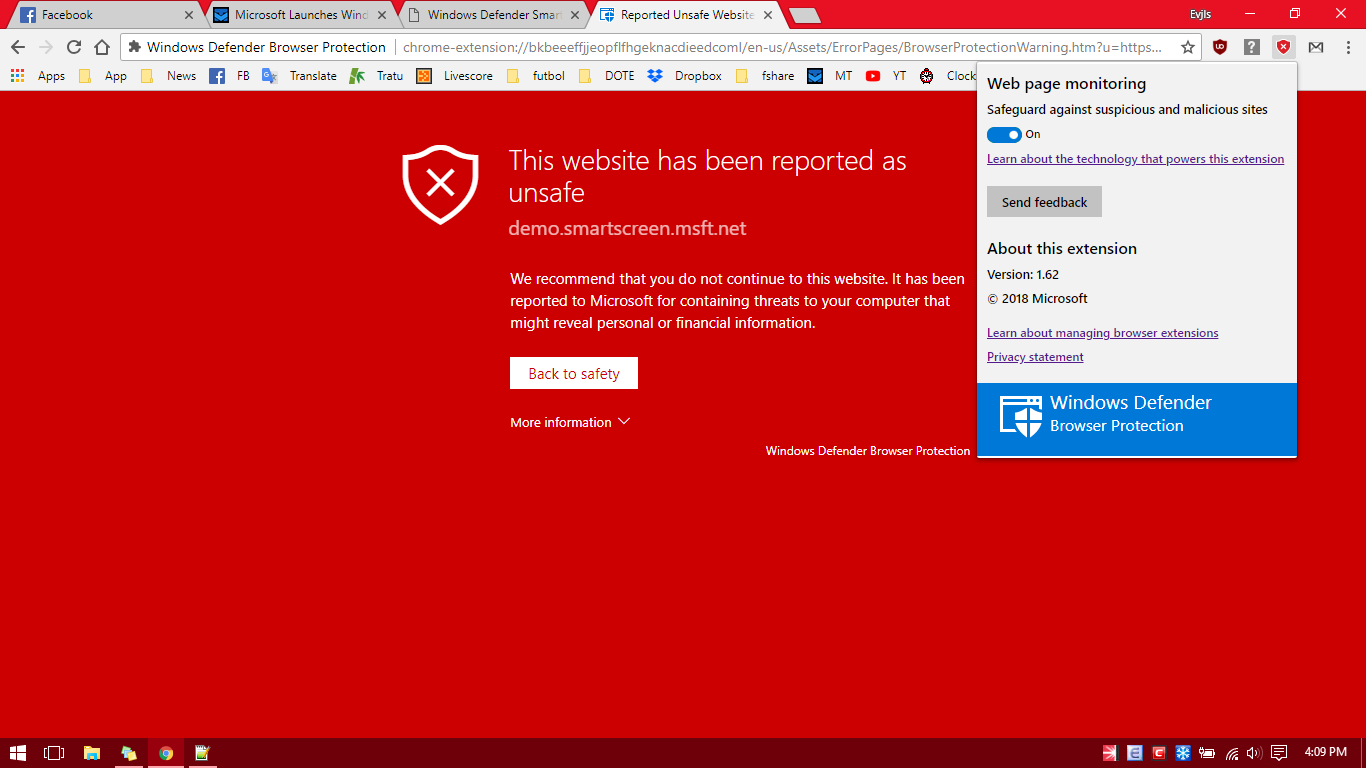Open the Wi-Fi network tray icon
Viewport: 1366px width, 768px height.
(x=1233, y=753)
